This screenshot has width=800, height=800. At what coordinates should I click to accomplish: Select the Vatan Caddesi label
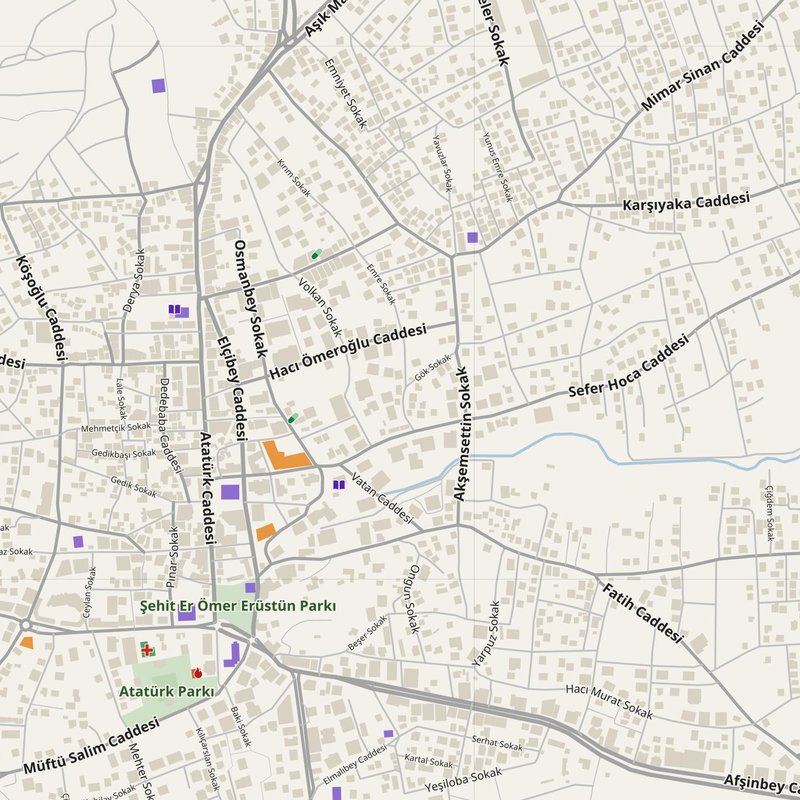382,497
